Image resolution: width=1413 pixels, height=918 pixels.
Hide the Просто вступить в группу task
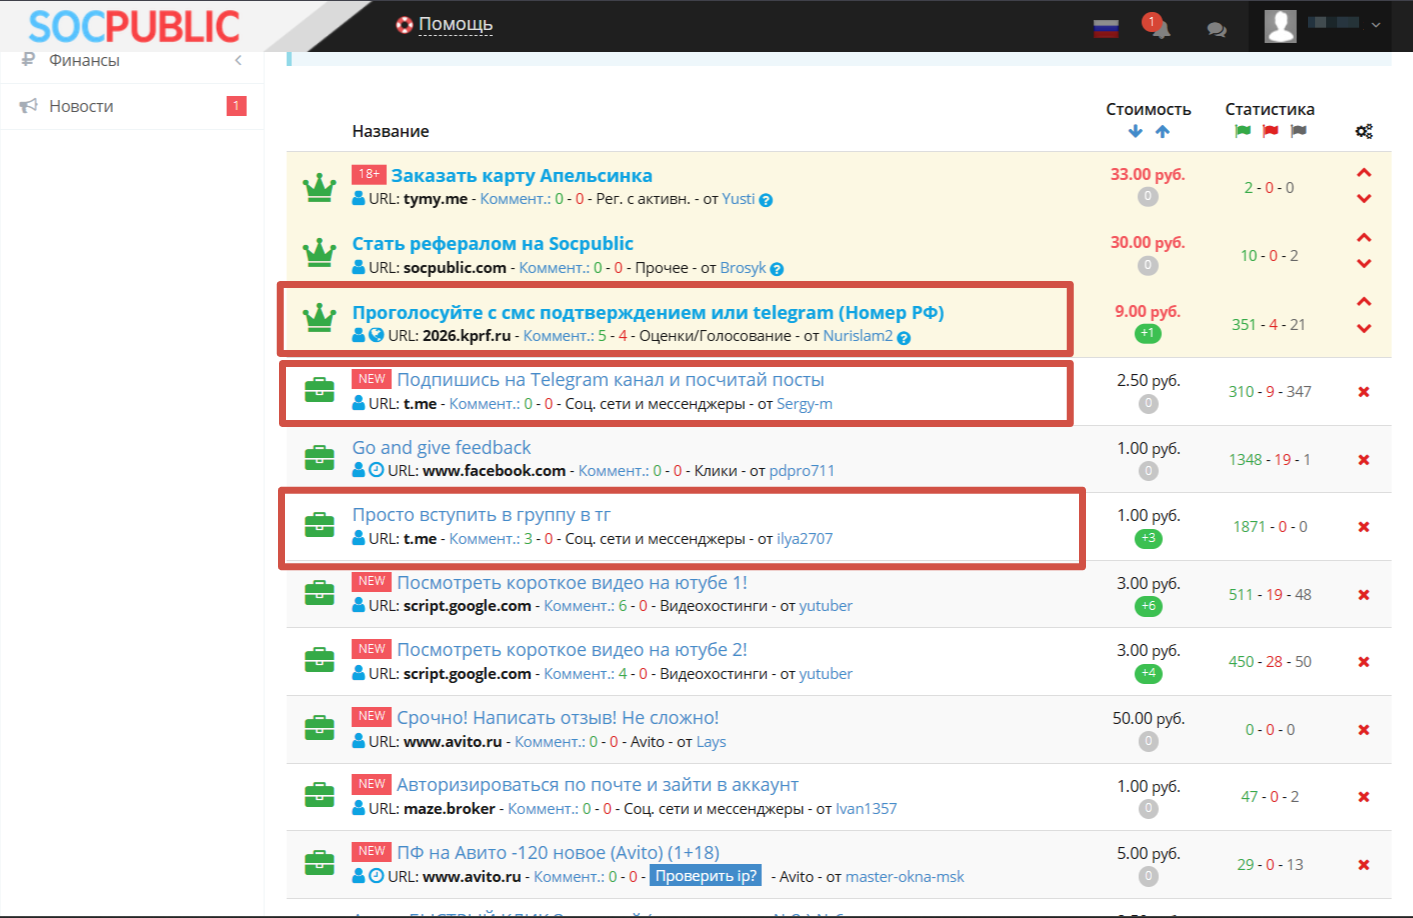1364,527
